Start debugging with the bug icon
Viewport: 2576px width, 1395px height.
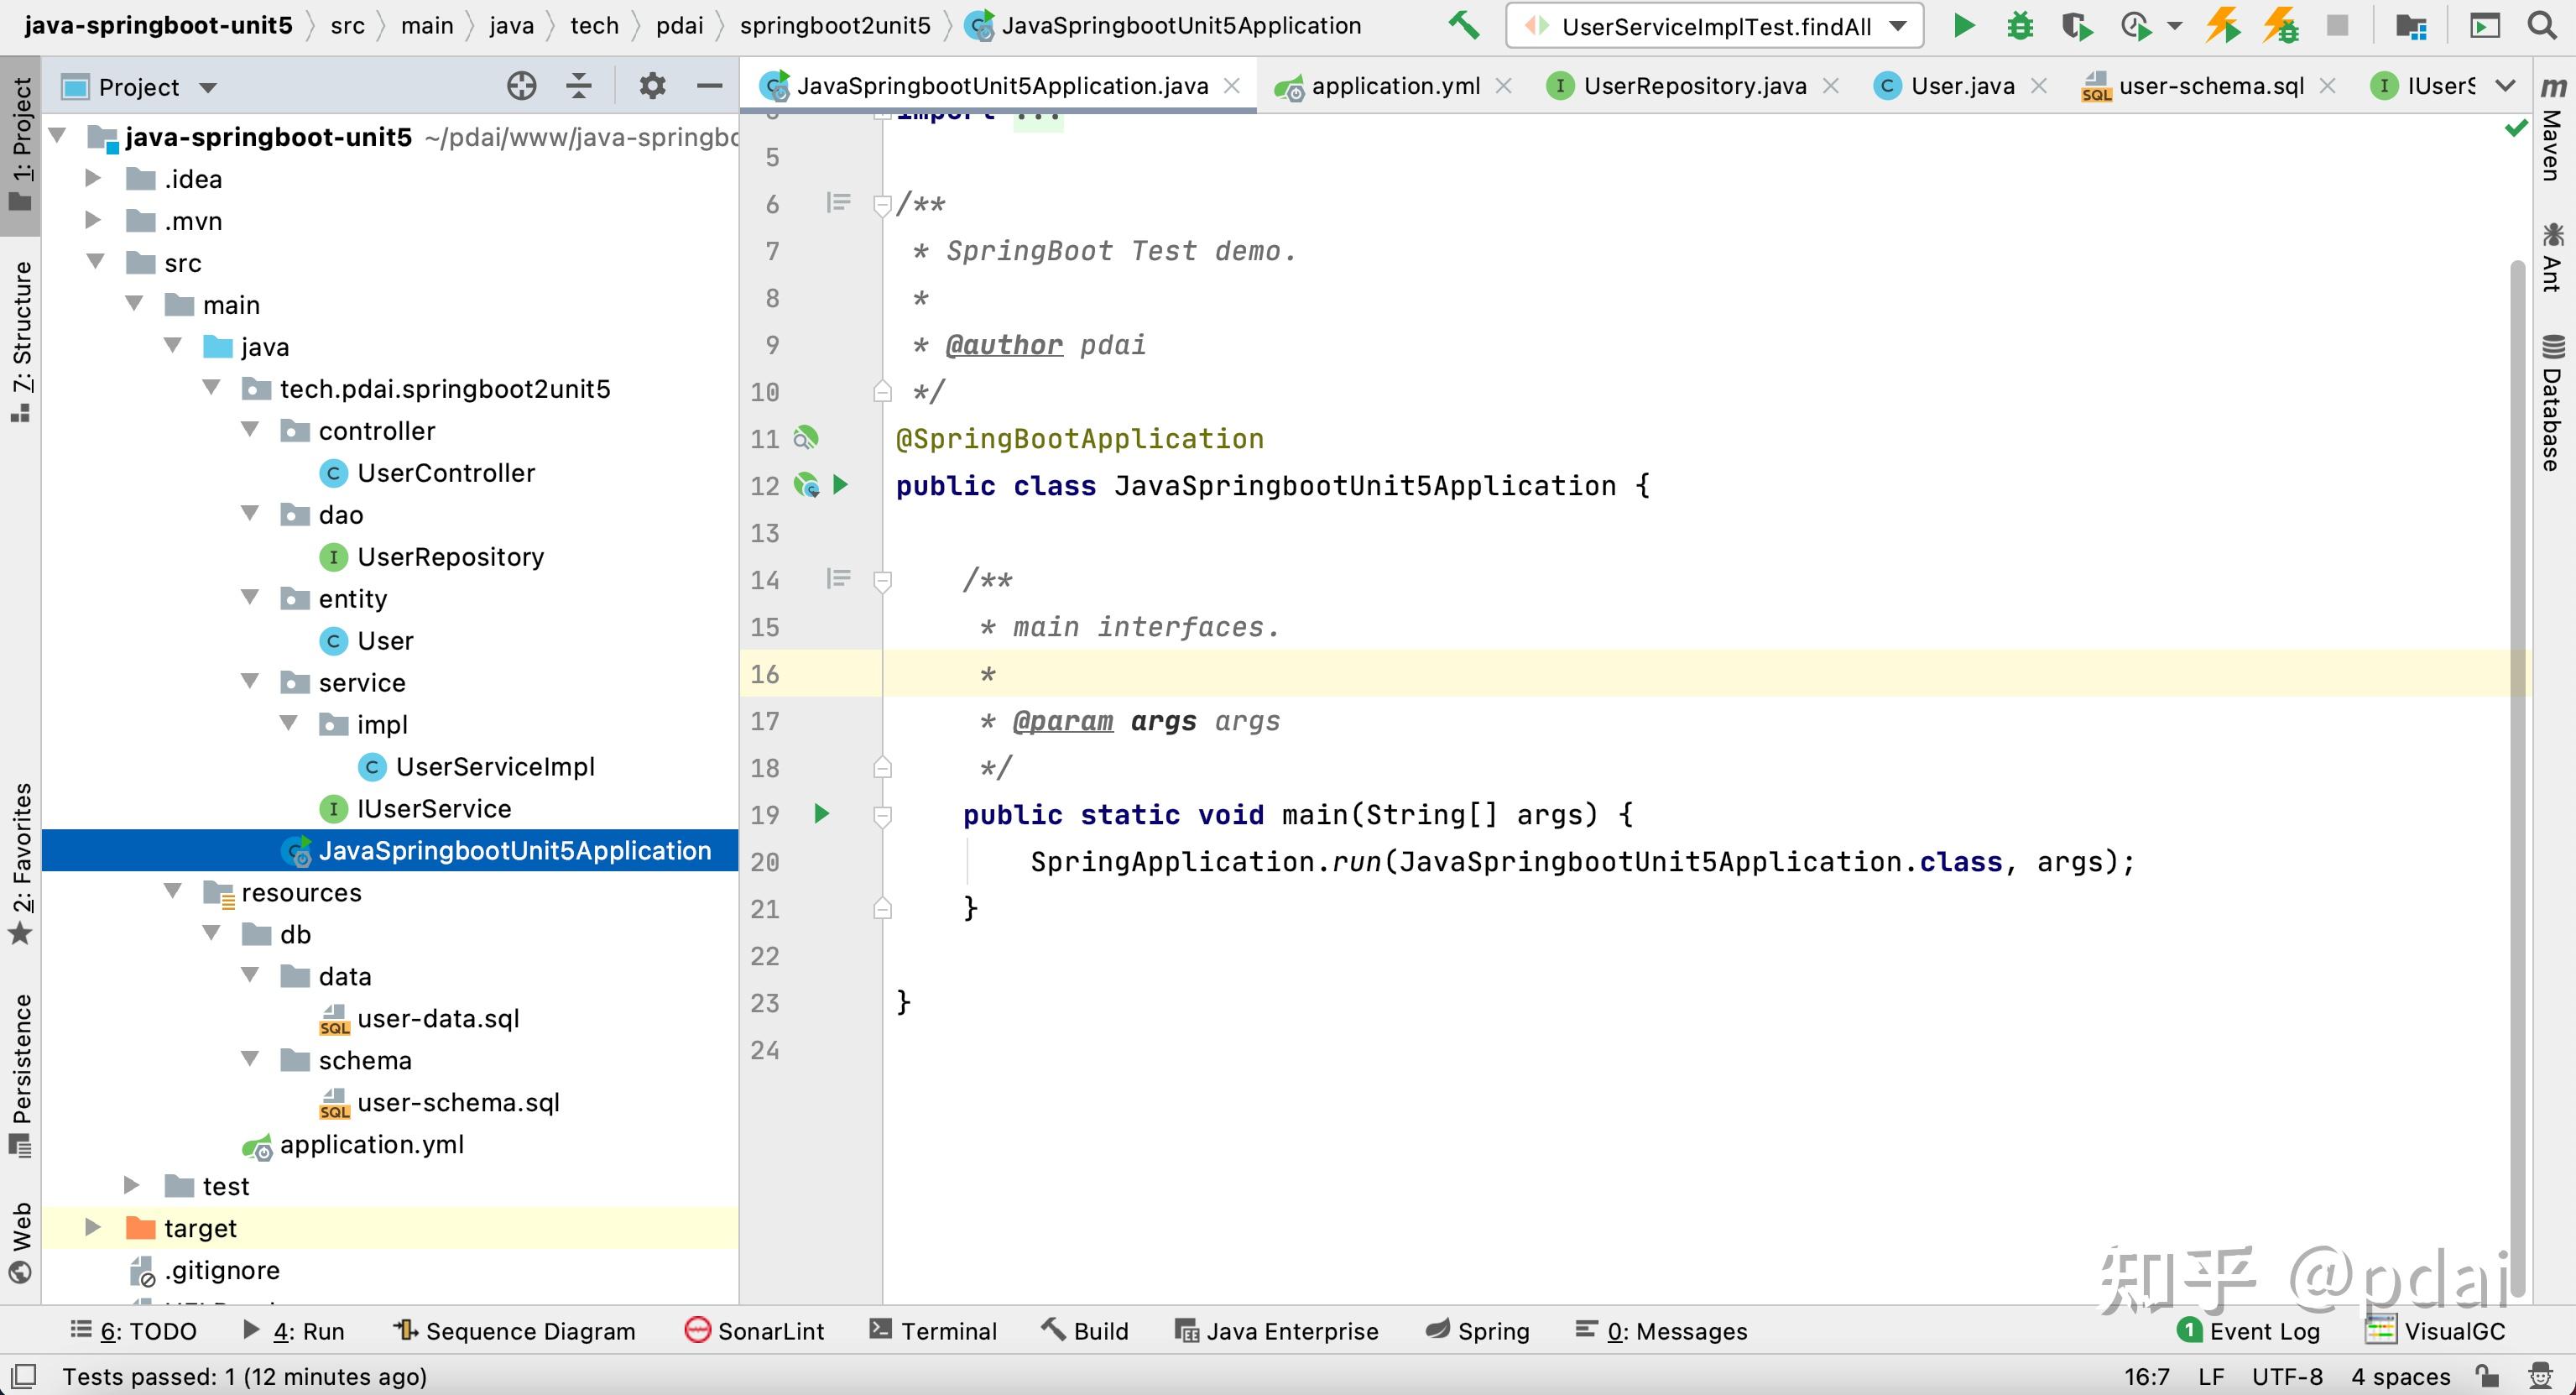[x=2020, y=26]
